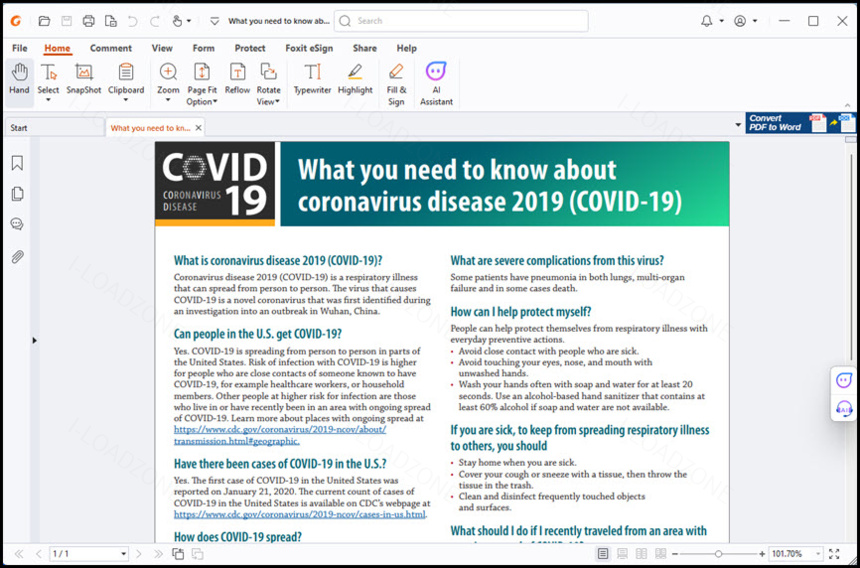
Task: Open the Help ribbon tab
Action: (407, 48)
